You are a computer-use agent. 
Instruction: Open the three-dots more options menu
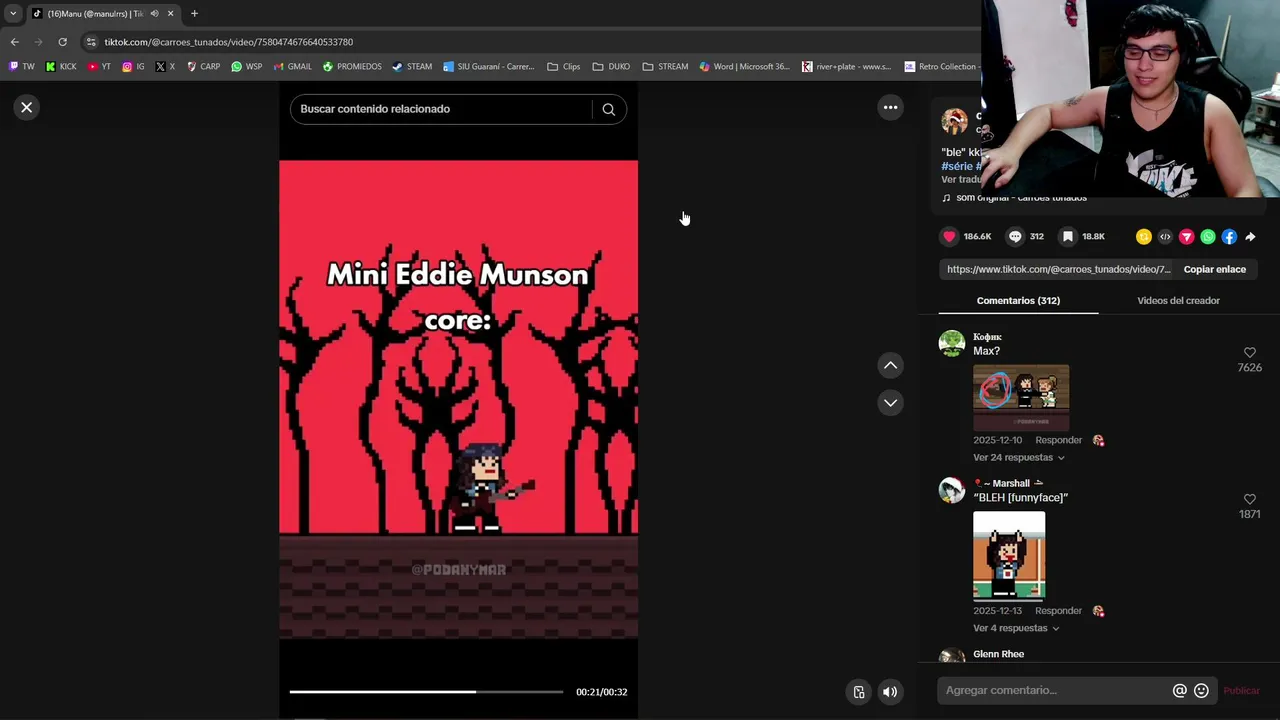point(890,107)
